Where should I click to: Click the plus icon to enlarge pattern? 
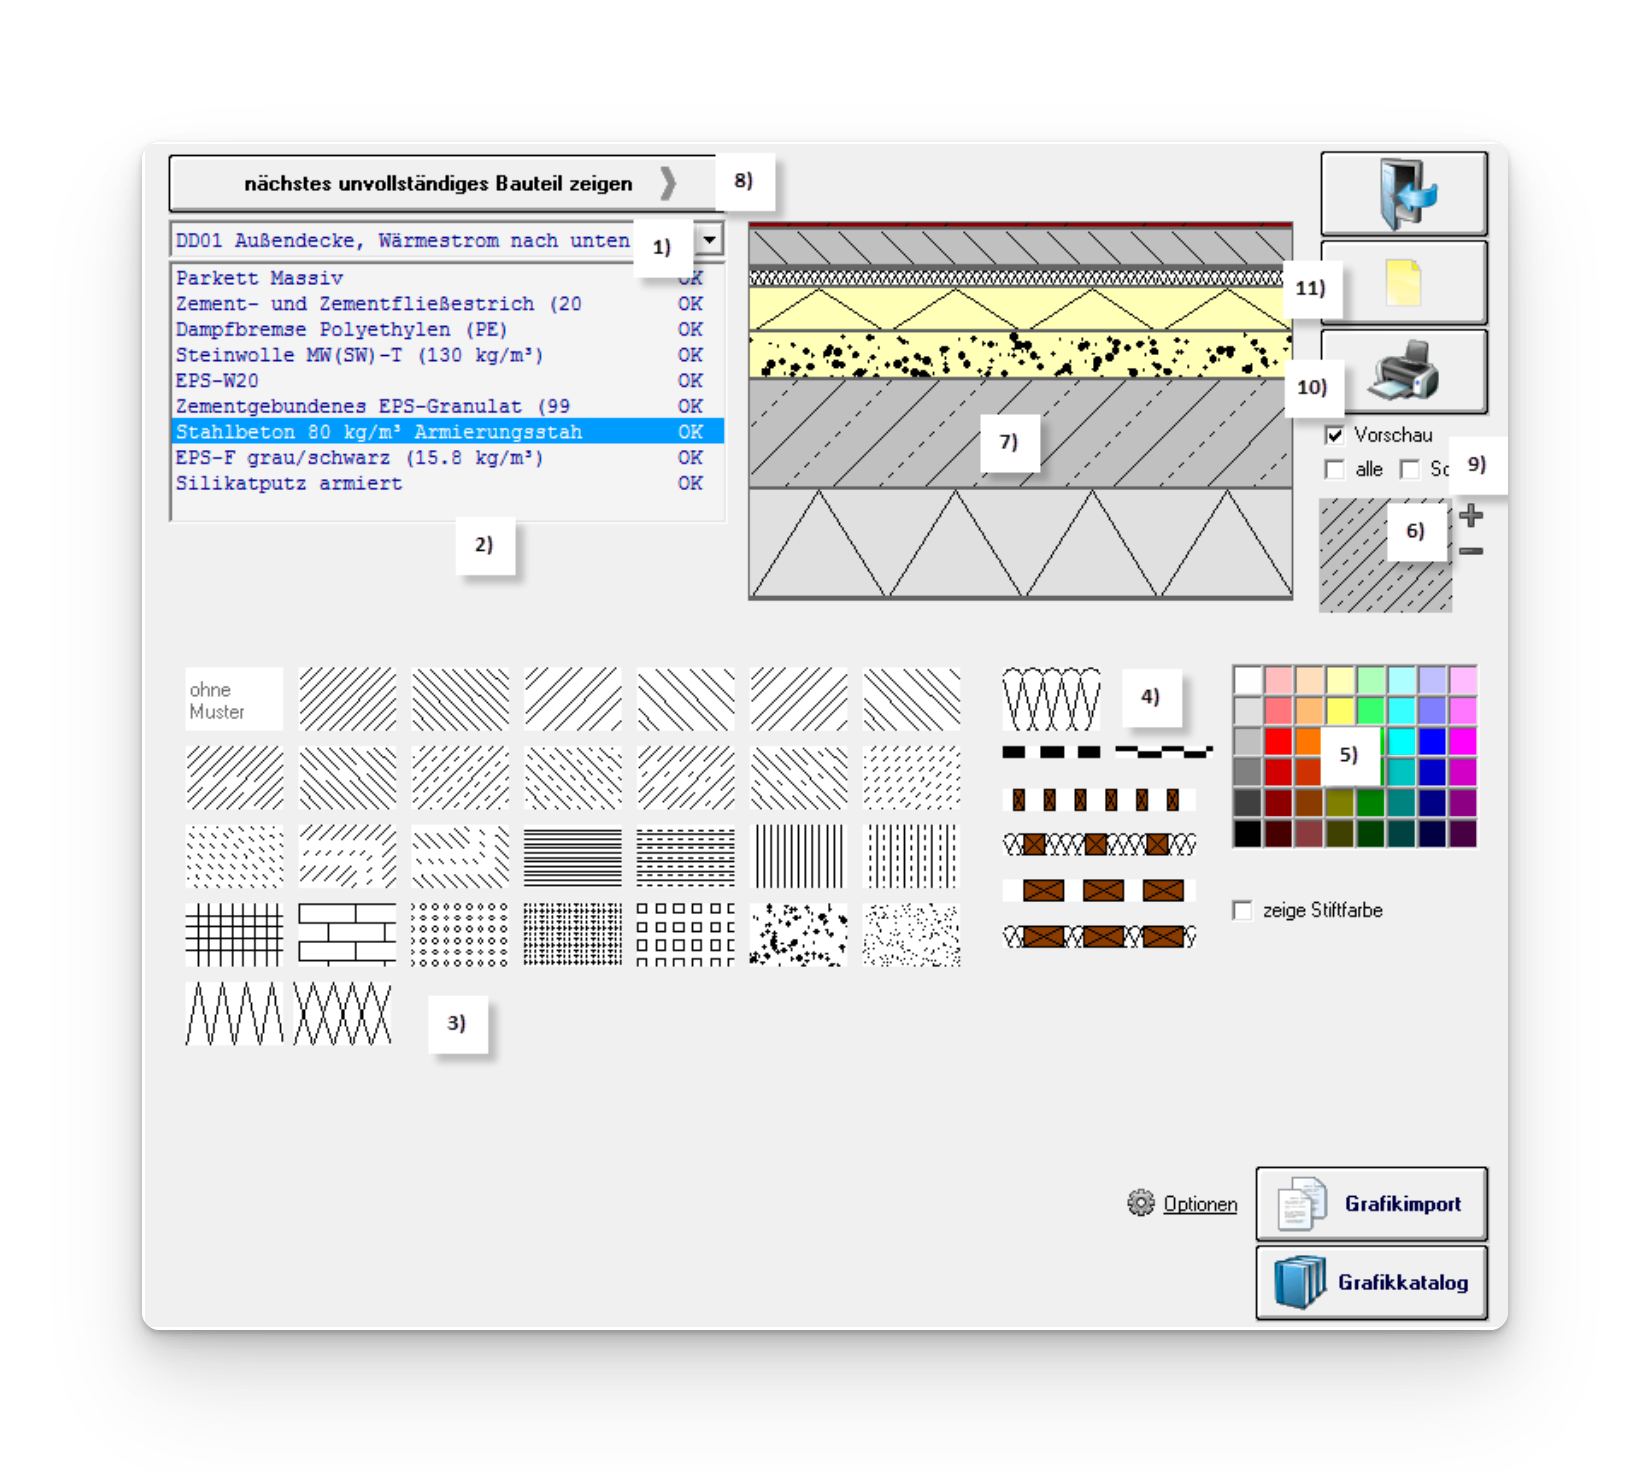[x=1471, y=516]
